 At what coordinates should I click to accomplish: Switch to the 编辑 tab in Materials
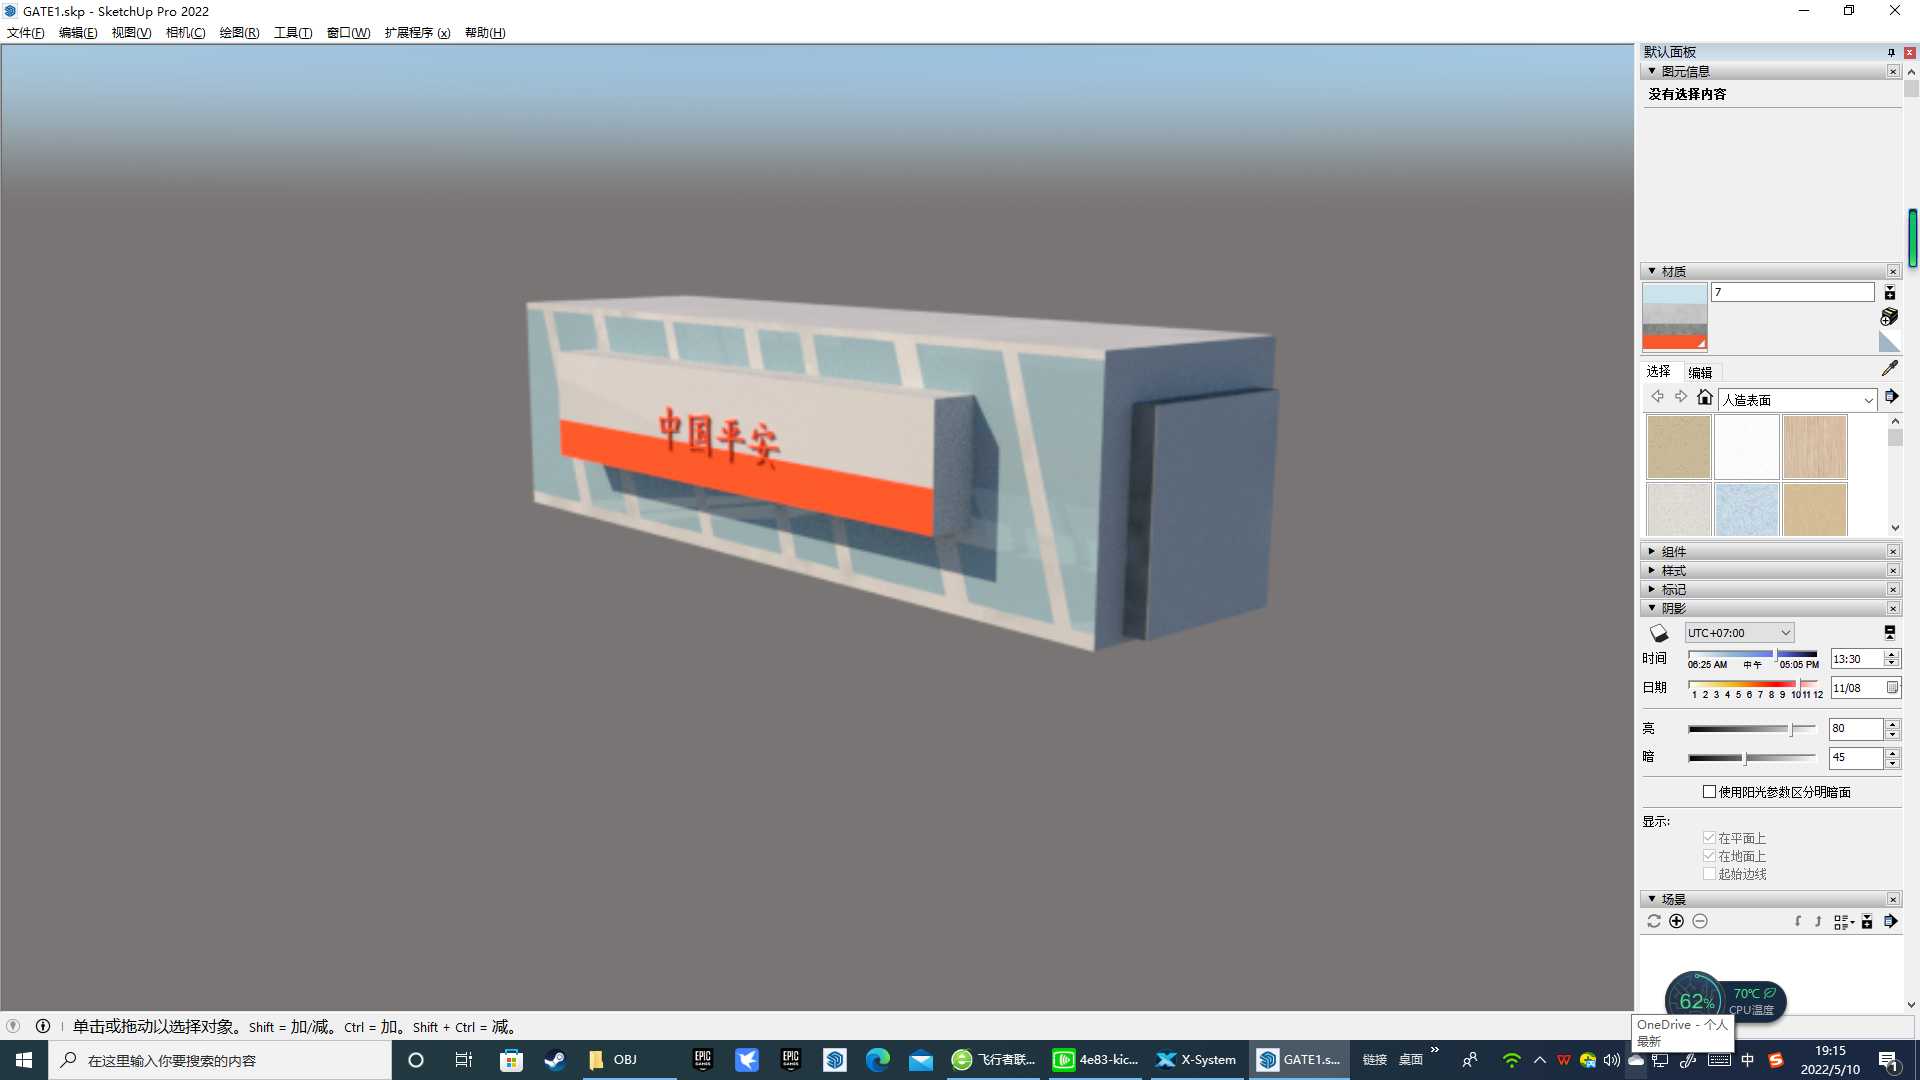(1700, 372)
